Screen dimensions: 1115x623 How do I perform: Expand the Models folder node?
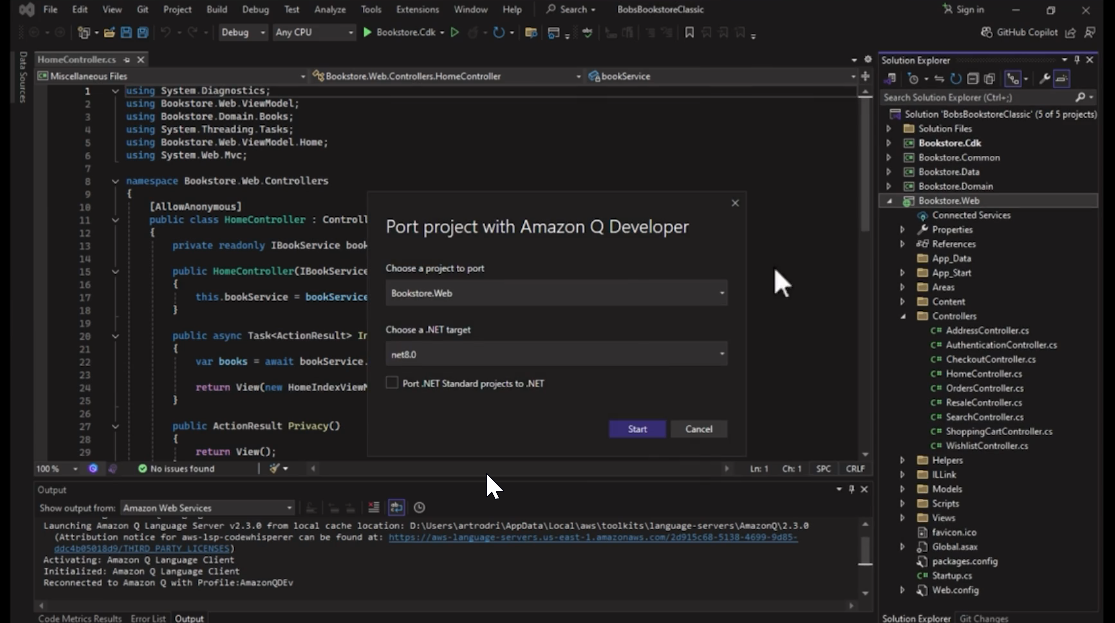(903, 489)
